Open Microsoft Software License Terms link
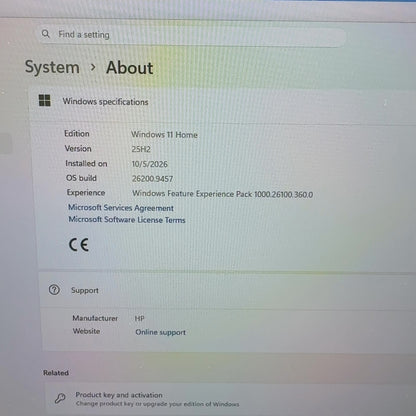This screenshot has width=416, height=416. coord(127,220)
